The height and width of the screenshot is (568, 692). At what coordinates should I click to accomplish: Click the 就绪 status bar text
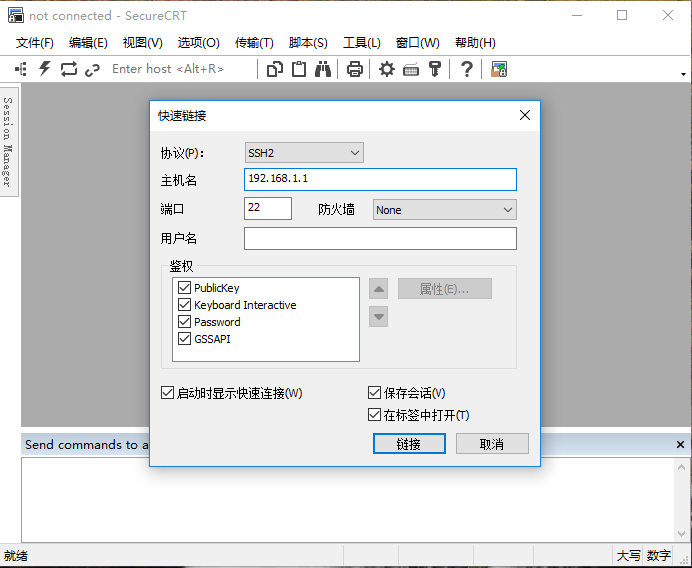click(16, 556)
